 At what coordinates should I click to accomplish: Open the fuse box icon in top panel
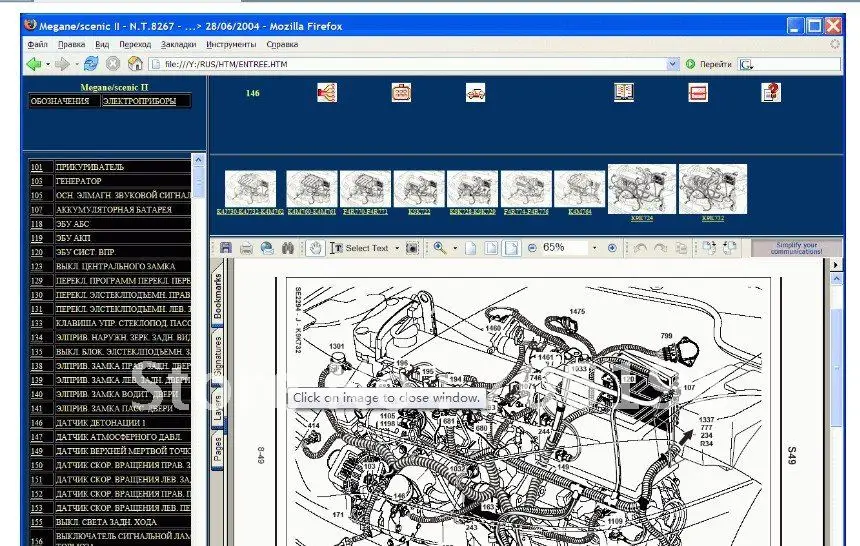(x=401, y=92)
